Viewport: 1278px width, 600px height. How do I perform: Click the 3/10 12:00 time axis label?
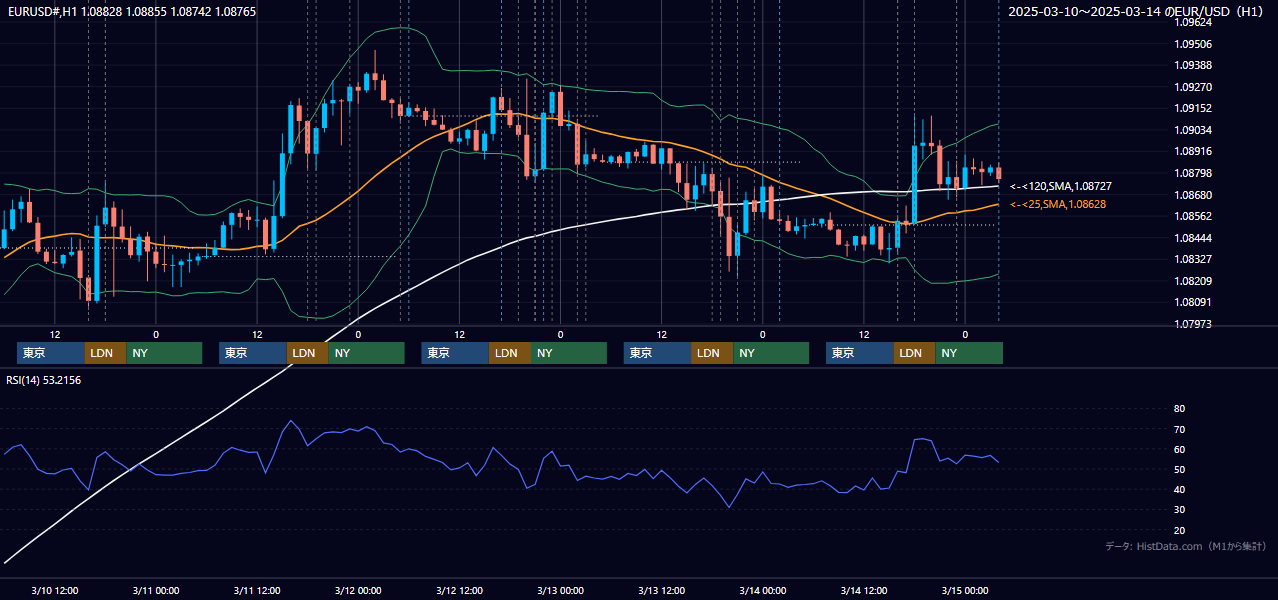coord(55,590)
